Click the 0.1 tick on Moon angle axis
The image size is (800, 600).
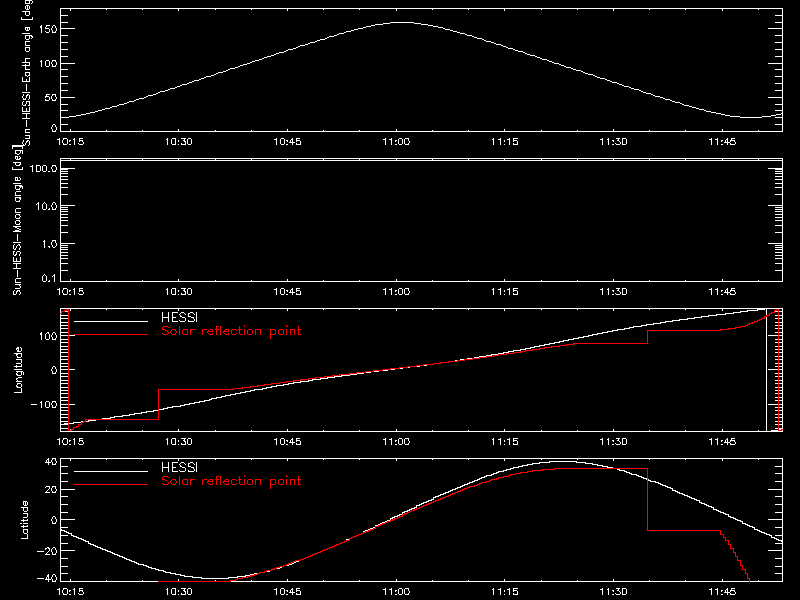click(x=49, y=278)
